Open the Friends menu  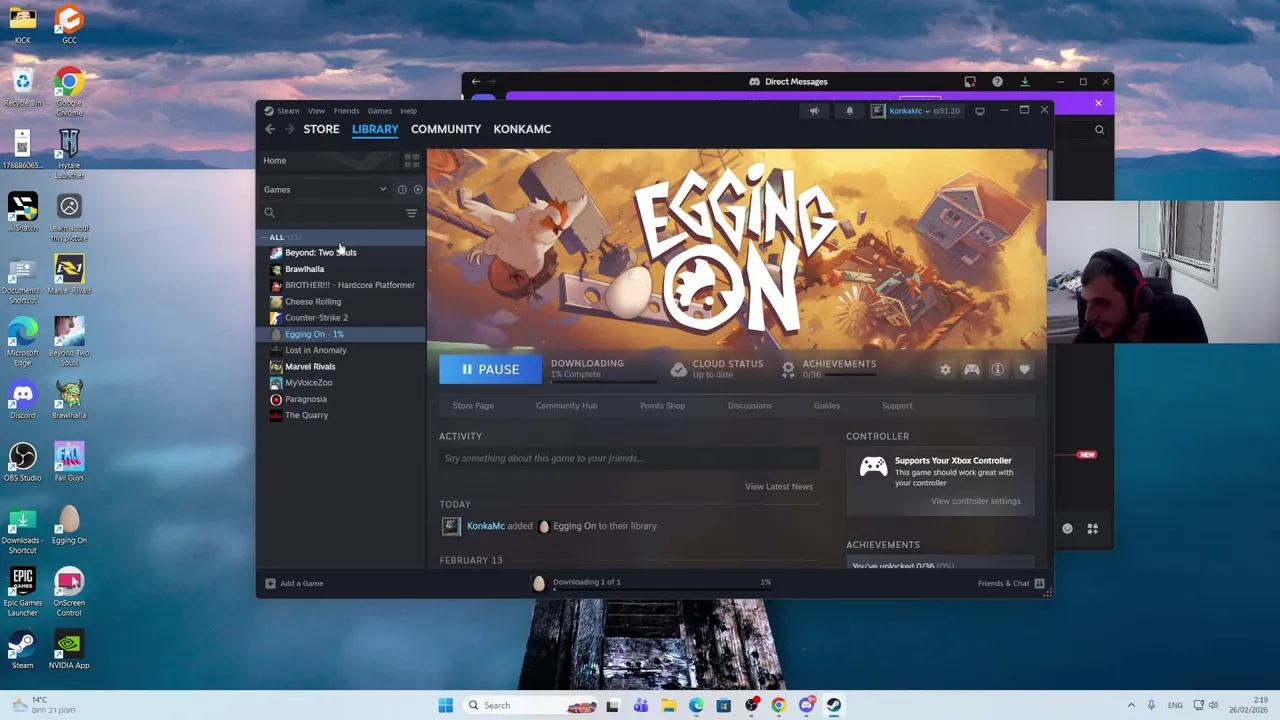pyautogui.click(x=346, y=111)
